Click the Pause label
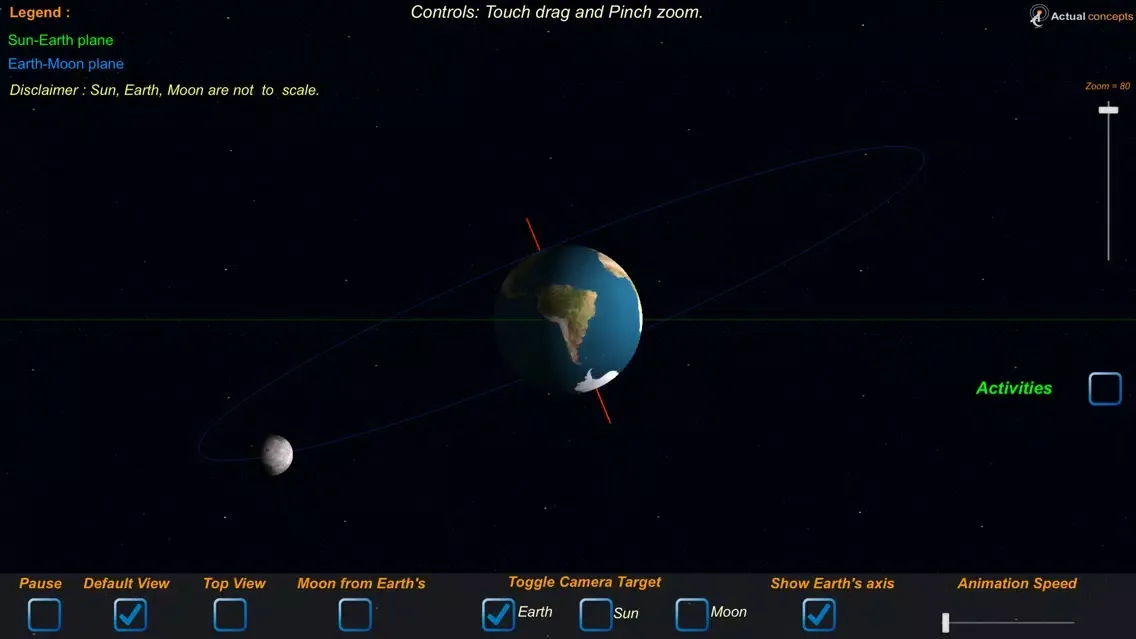This screenshot has width=1136, height=639. point(41,583)
